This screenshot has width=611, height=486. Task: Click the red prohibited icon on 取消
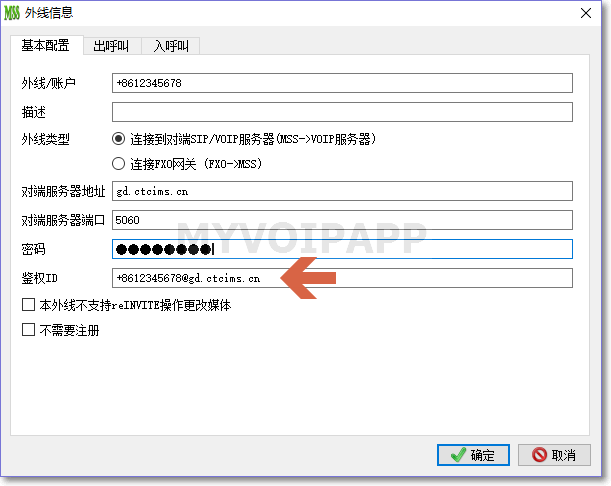point(539,455)
